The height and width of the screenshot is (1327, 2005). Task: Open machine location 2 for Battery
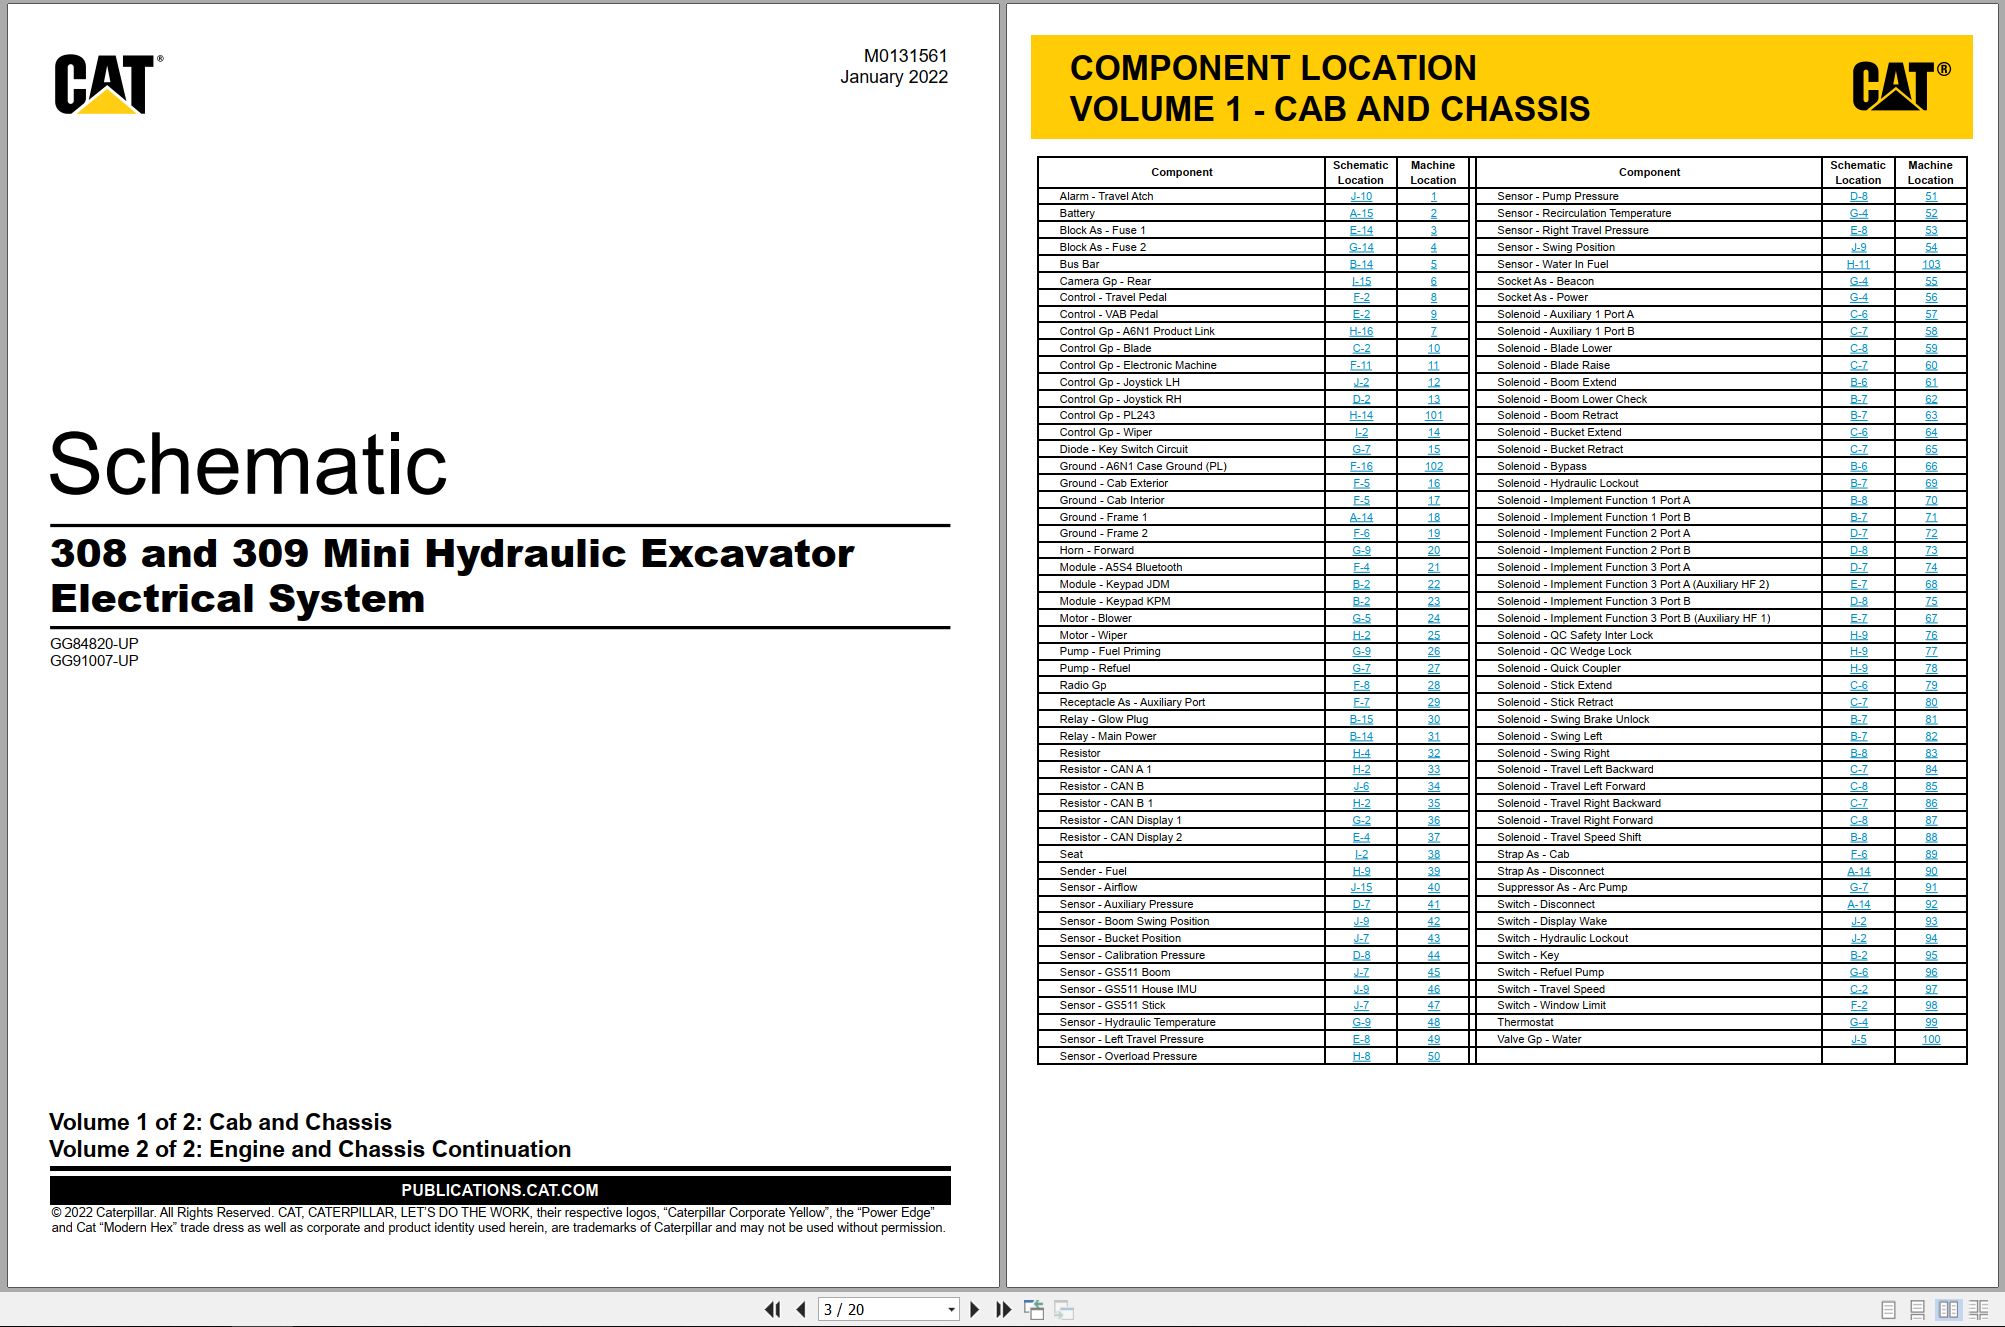coord(1433,213)
